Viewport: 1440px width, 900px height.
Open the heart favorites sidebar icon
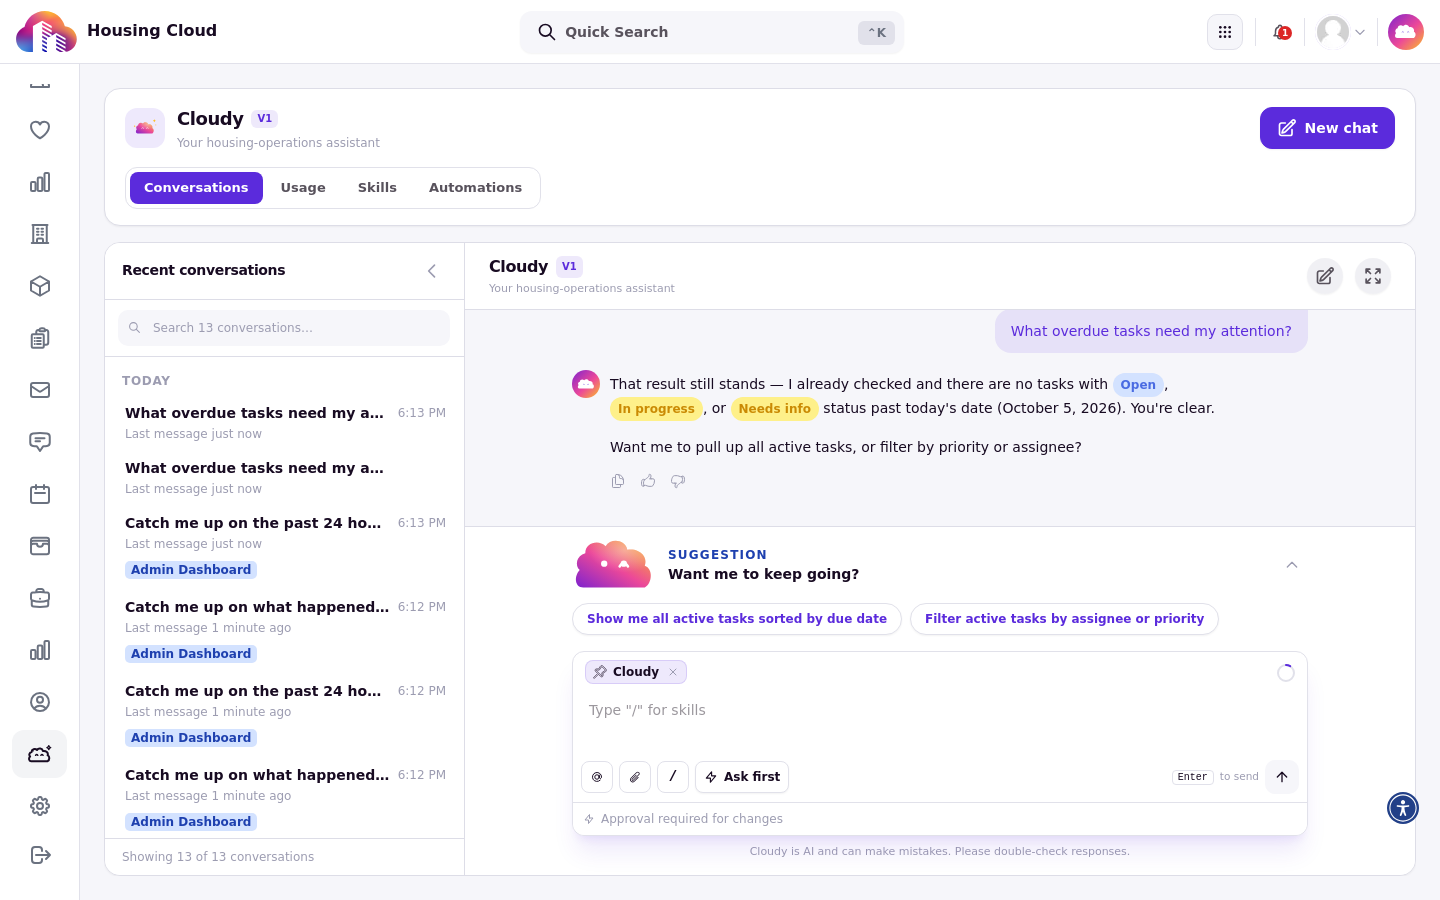[40, 130]
